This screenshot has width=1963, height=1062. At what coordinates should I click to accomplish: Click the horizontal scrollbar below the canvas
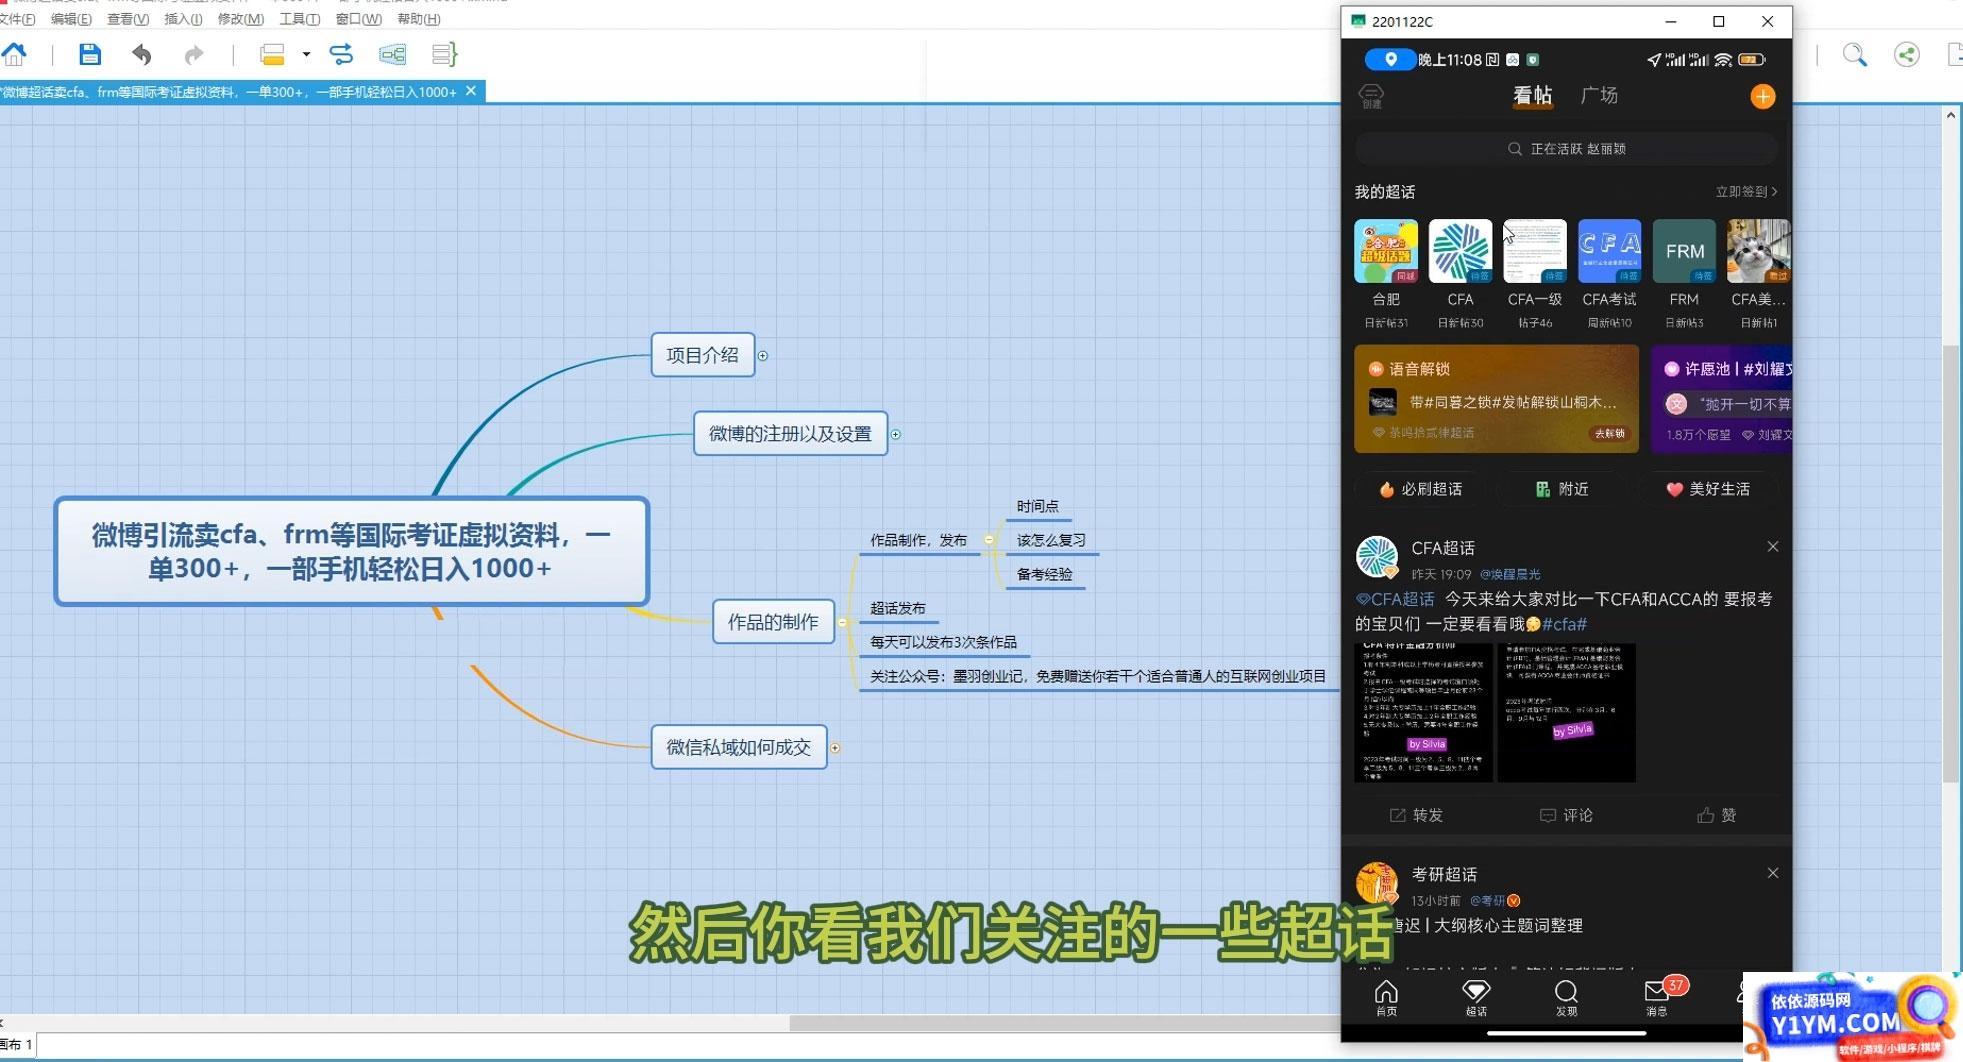click(1064, 1023)
